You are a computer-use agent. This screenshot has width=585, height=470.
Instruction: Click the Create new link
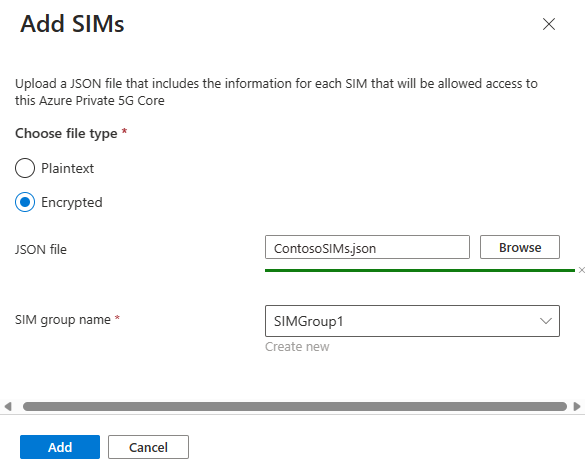tap(297, 347)
